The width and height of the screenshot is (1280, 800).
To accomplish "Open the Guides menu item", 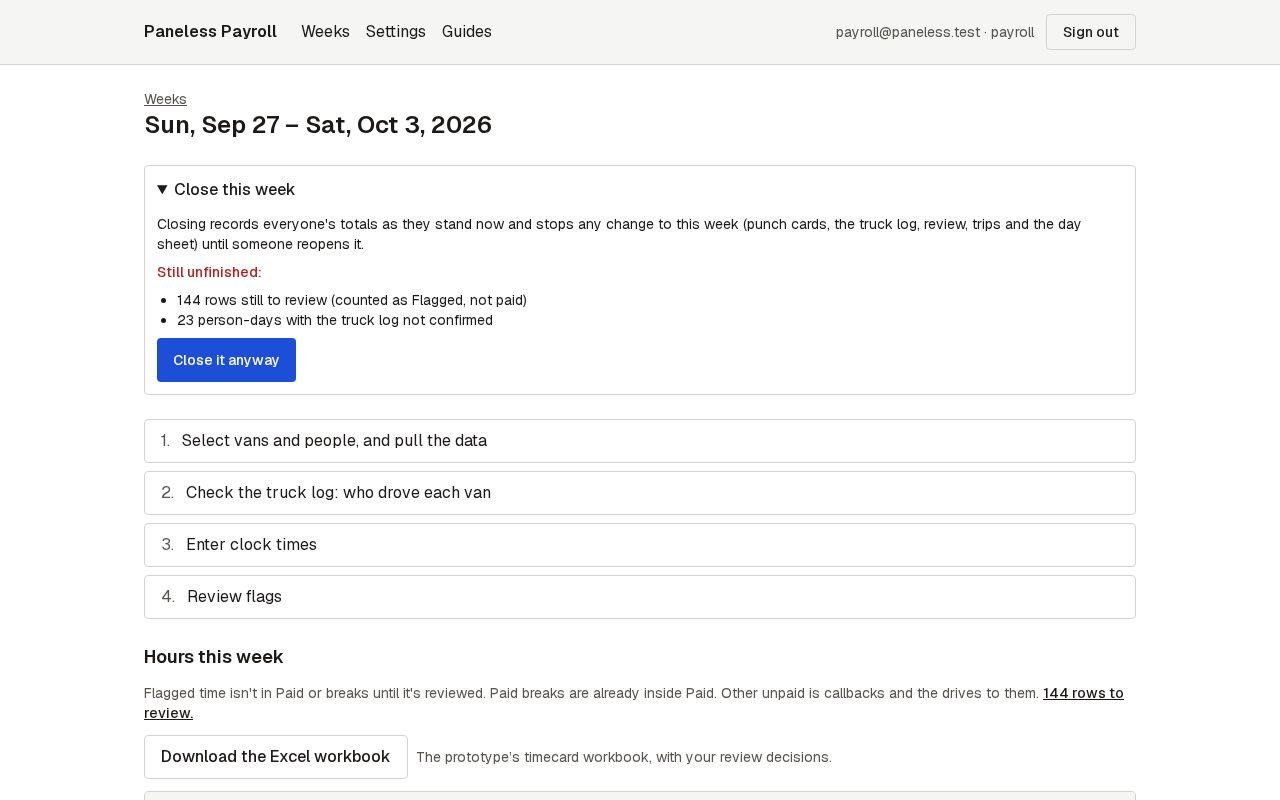I will point(467,32).
